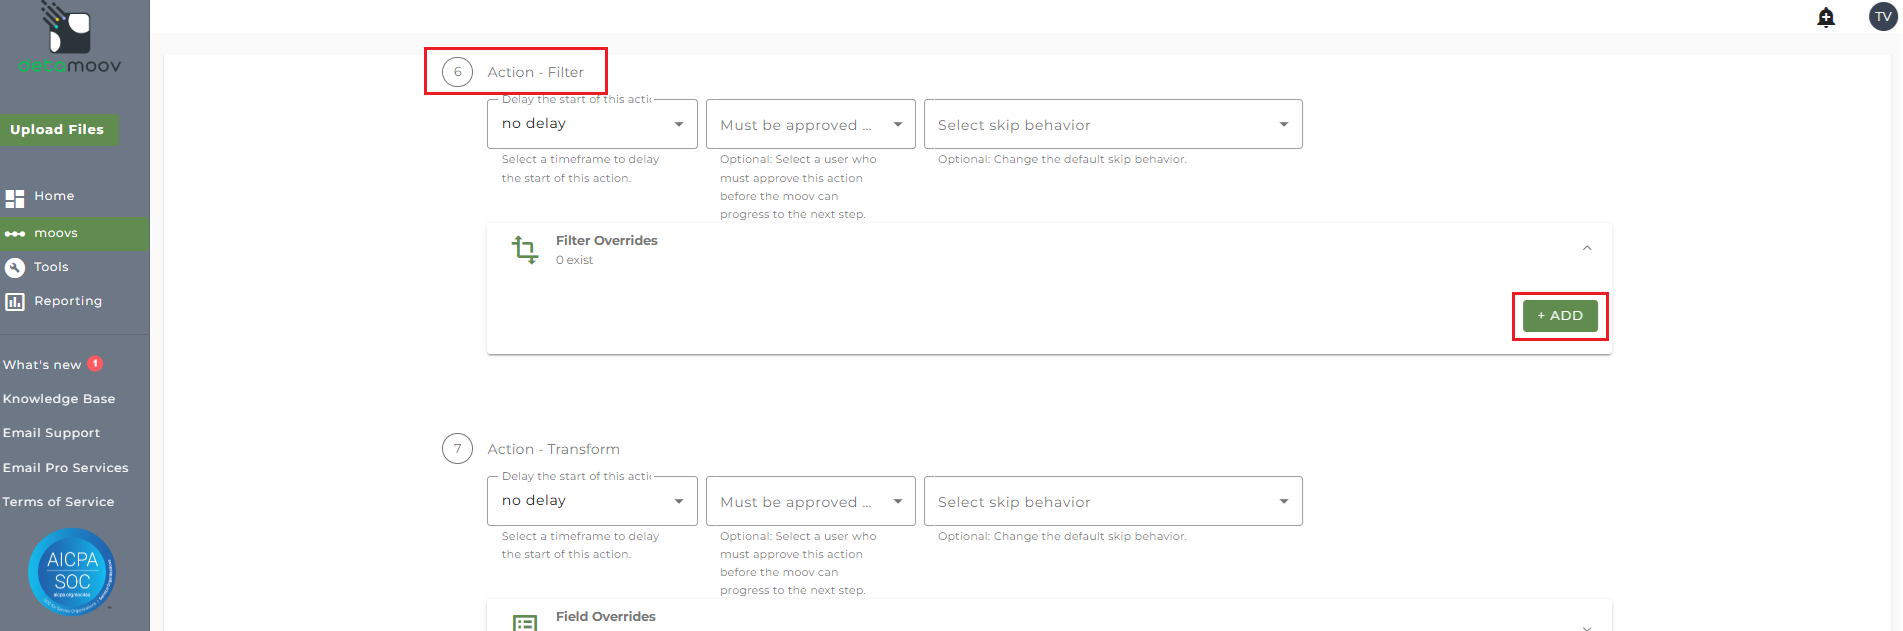Collapse the Filter Overrides panel
The image size is (1903, 631).
coord(1587,248)
